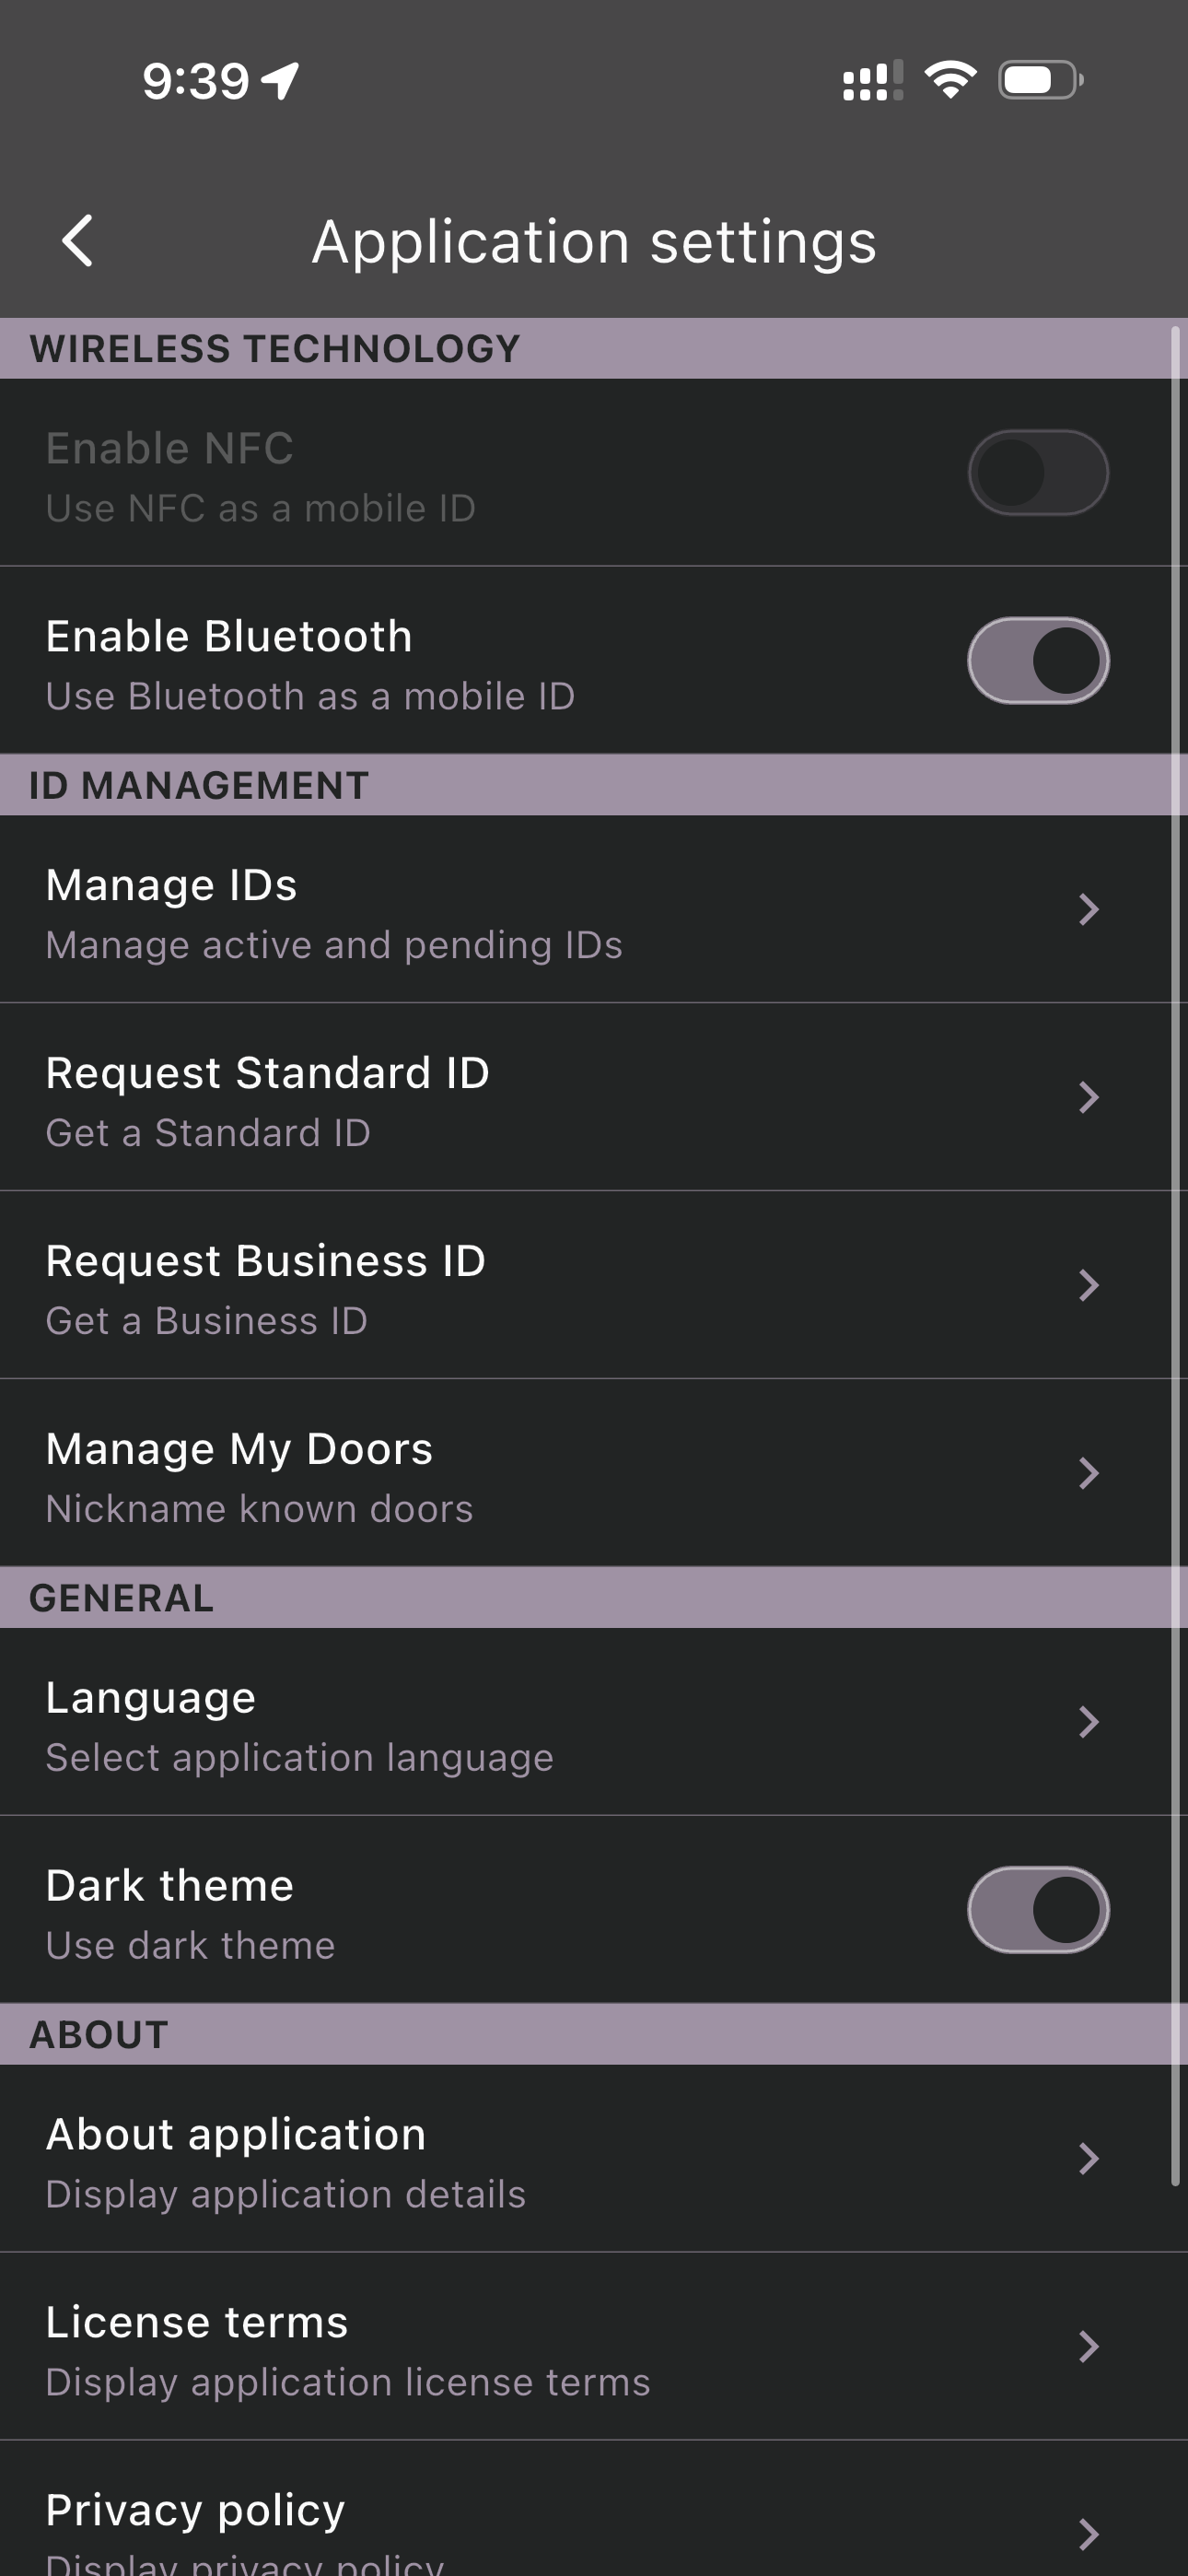Tap 'Manage active and pending IDs' subtitle
Viewport: 1188px width, 2576px height.
tap(334, 945)
